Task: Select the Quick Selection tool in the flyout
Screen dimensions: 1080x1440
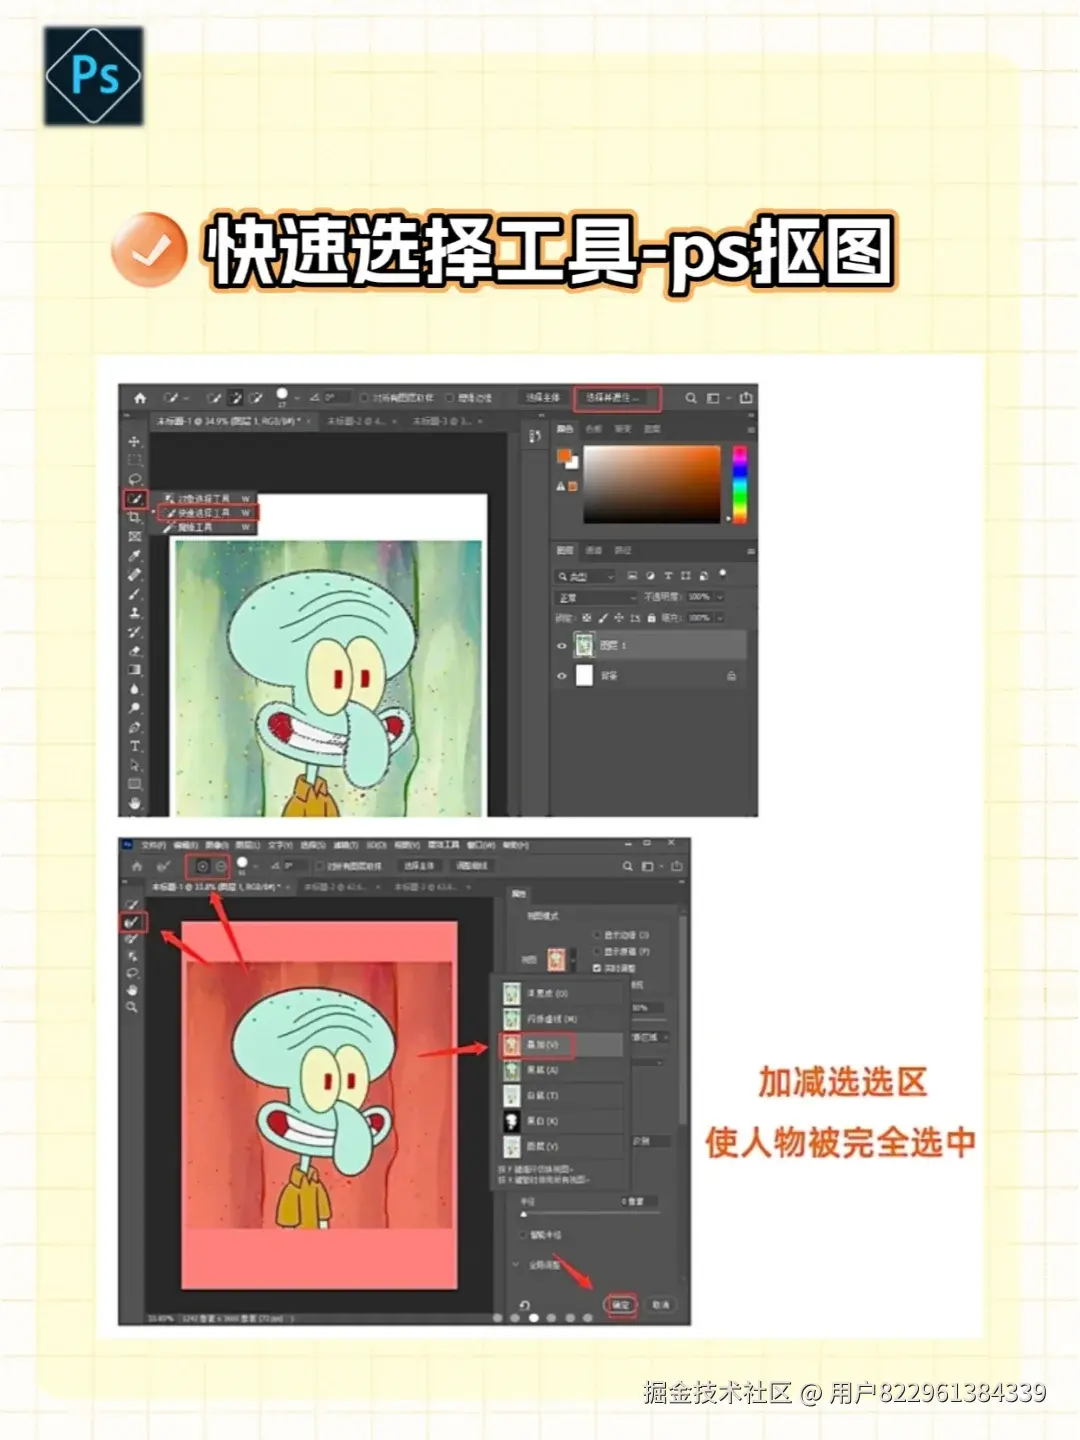Action: (x=207, y=511)
